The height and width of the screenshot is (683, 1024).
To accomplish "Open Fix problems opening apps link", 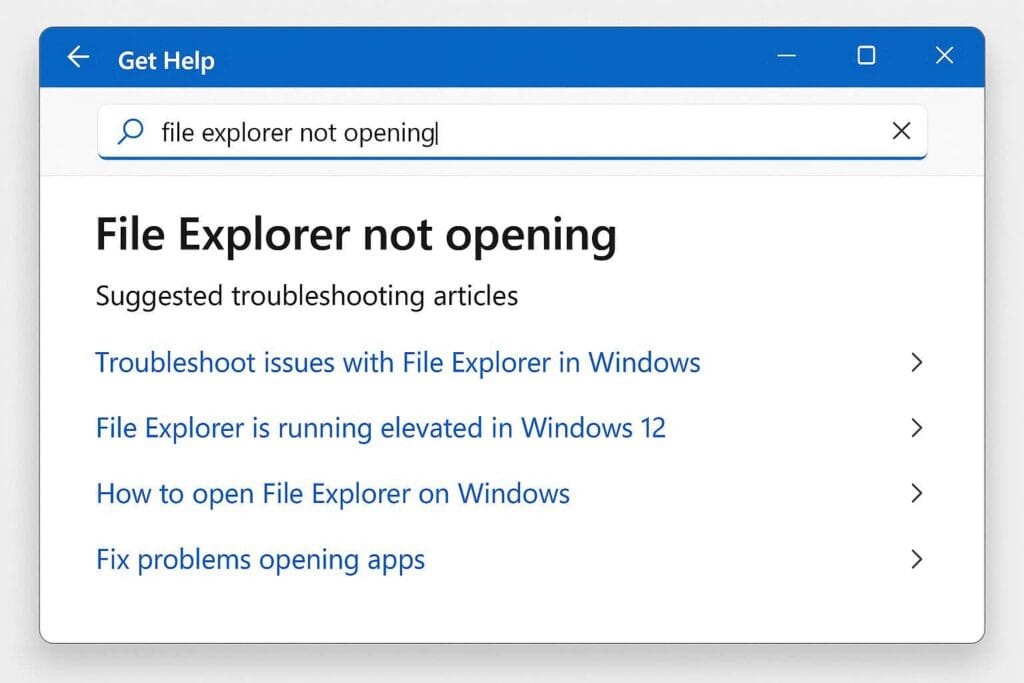I will [x=260, y=559].
